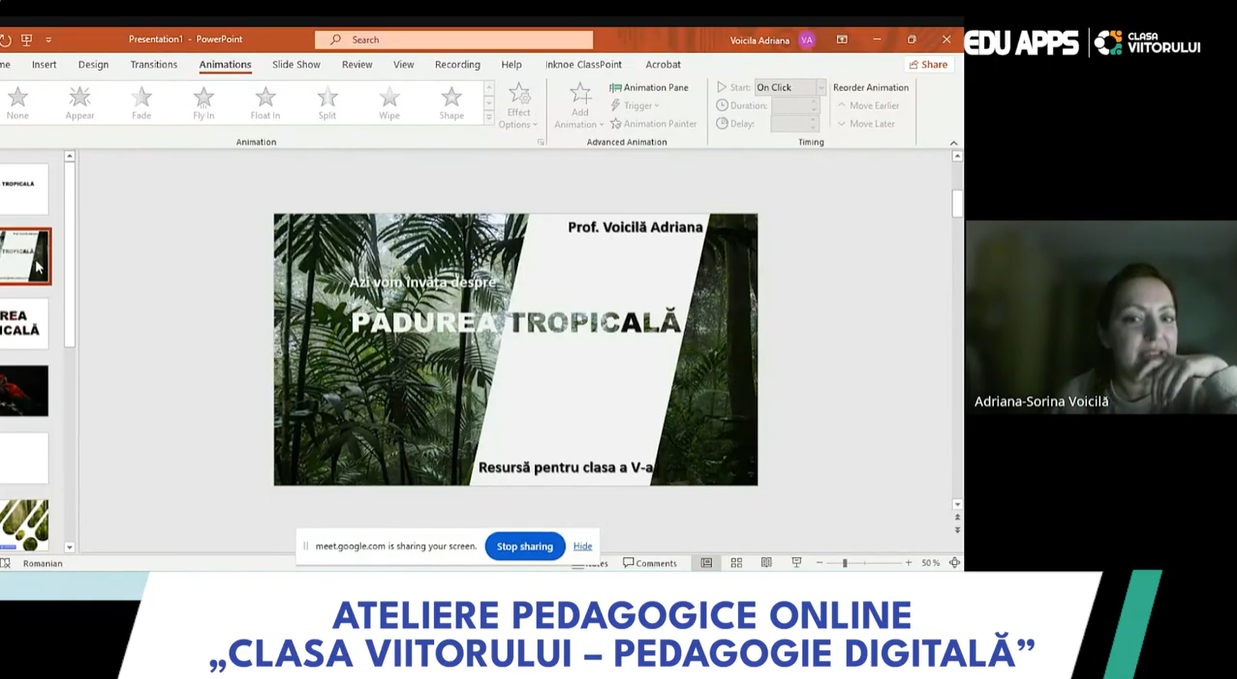Select the Animations tab
This screenshot has width=1237, height=679.
[225, 64]
